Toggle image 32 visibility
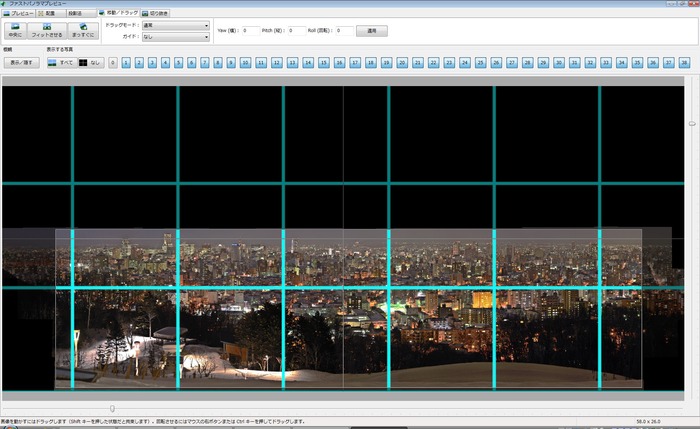Screen dimensions: 700x429 point(590,62)
